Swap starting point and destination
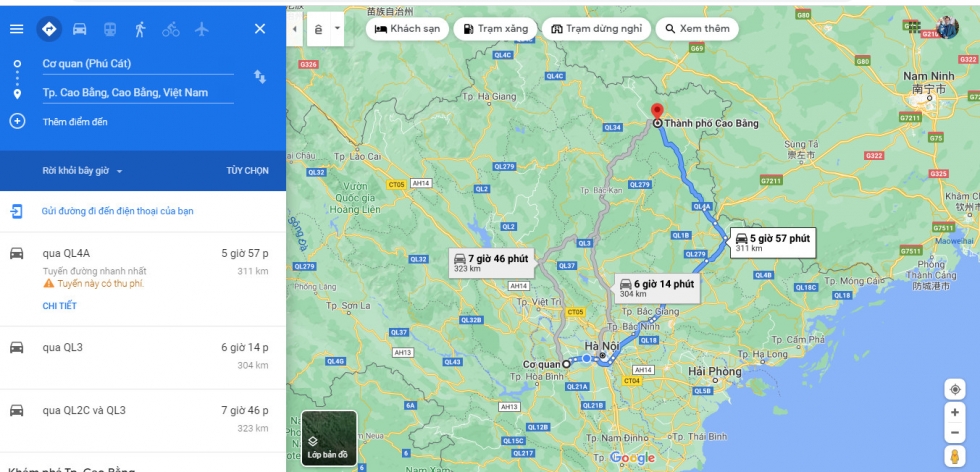This screenshot has width=980, height=472. click(x=260, y=77)
